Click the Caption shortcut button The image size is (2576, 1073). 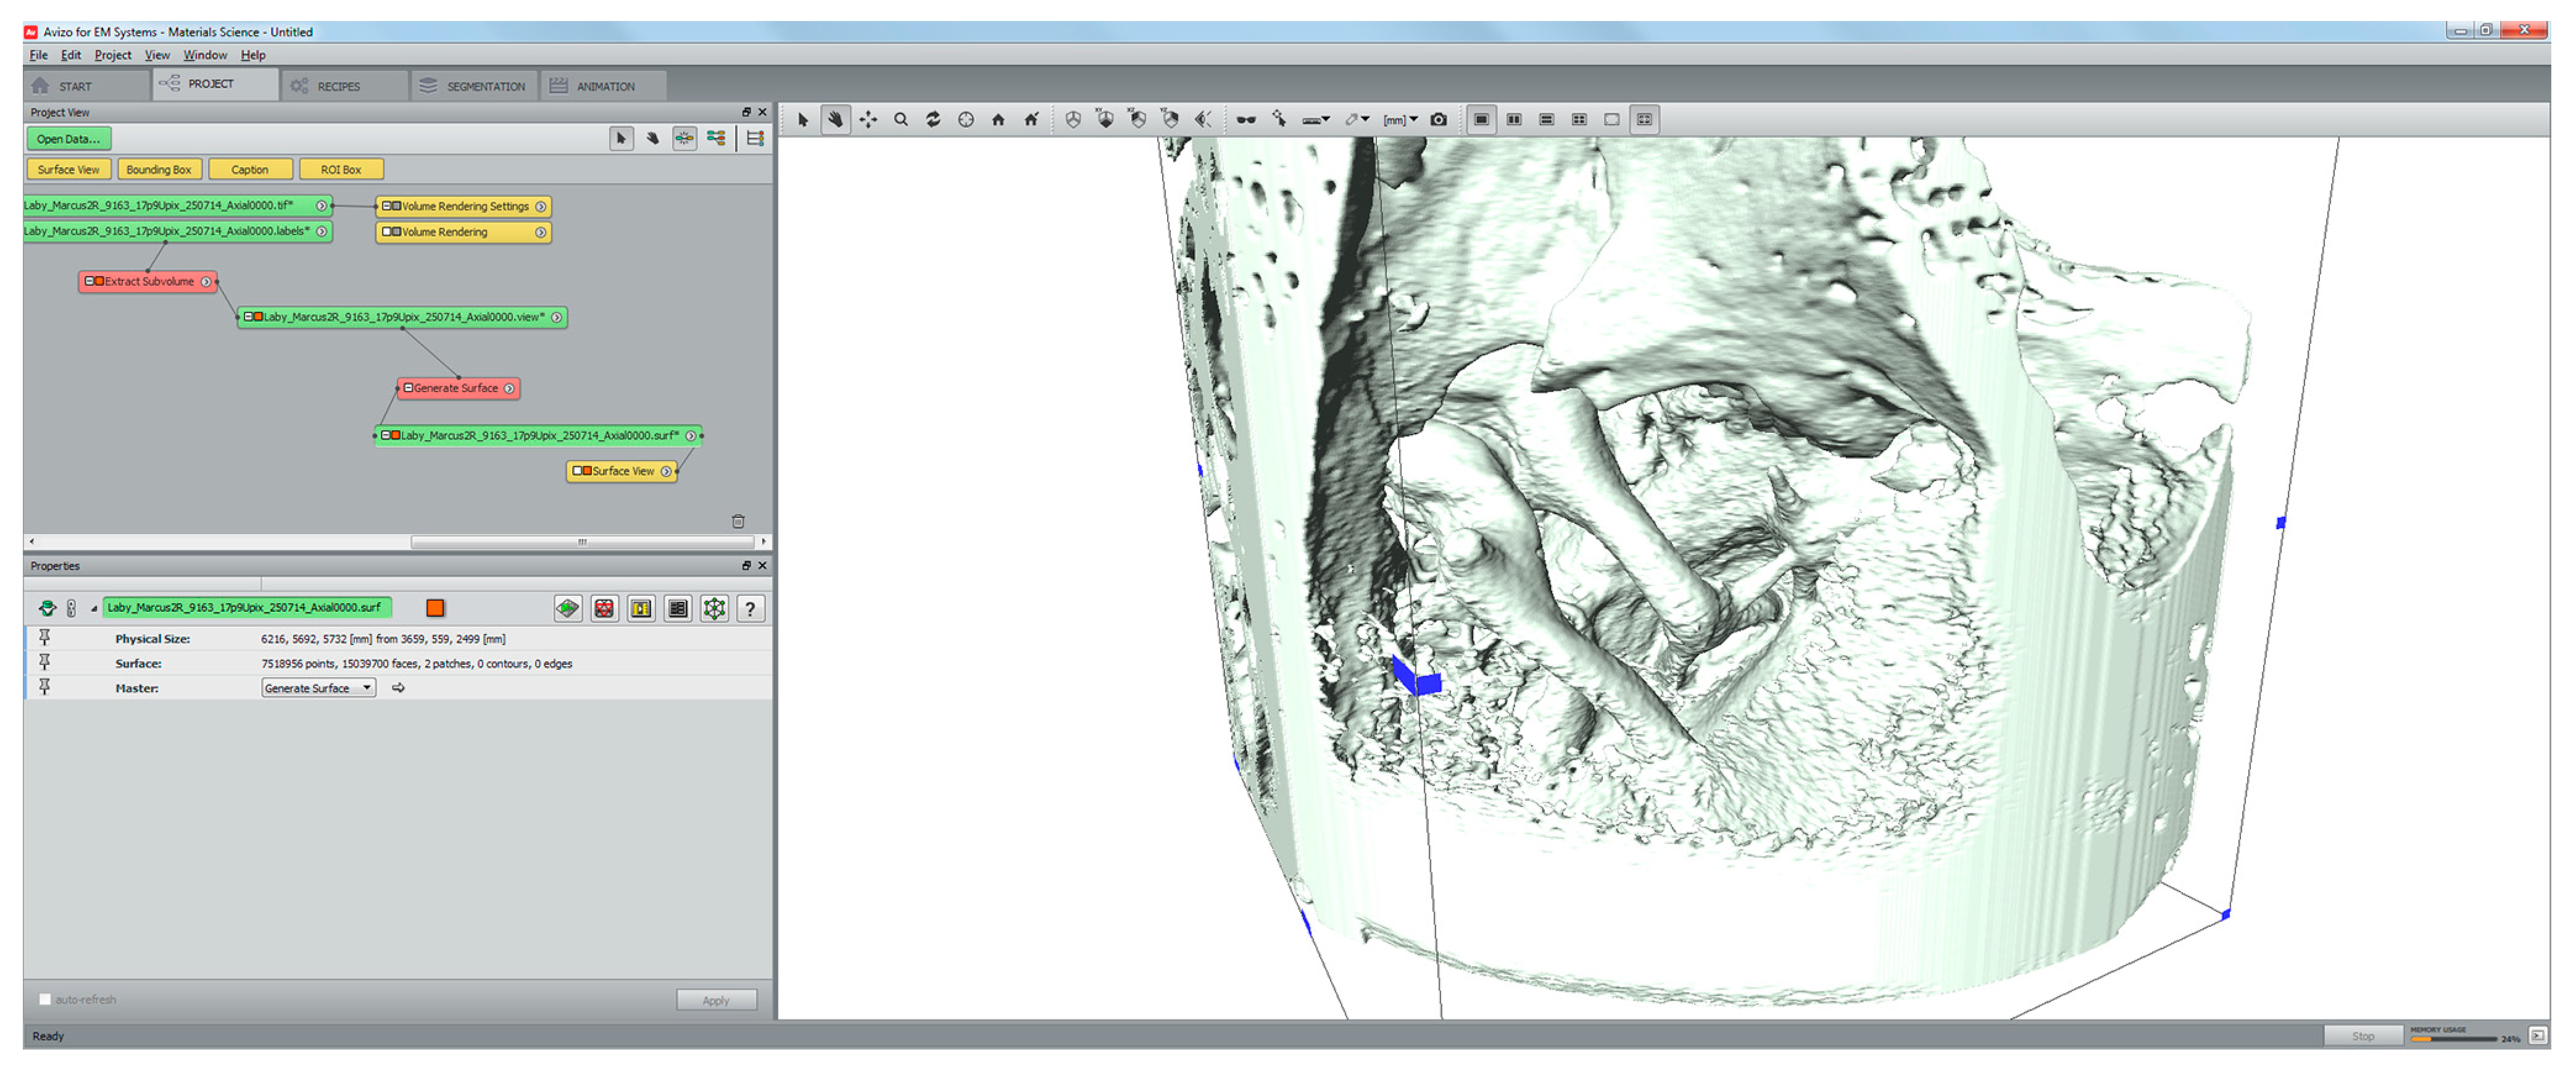[250, 170]
